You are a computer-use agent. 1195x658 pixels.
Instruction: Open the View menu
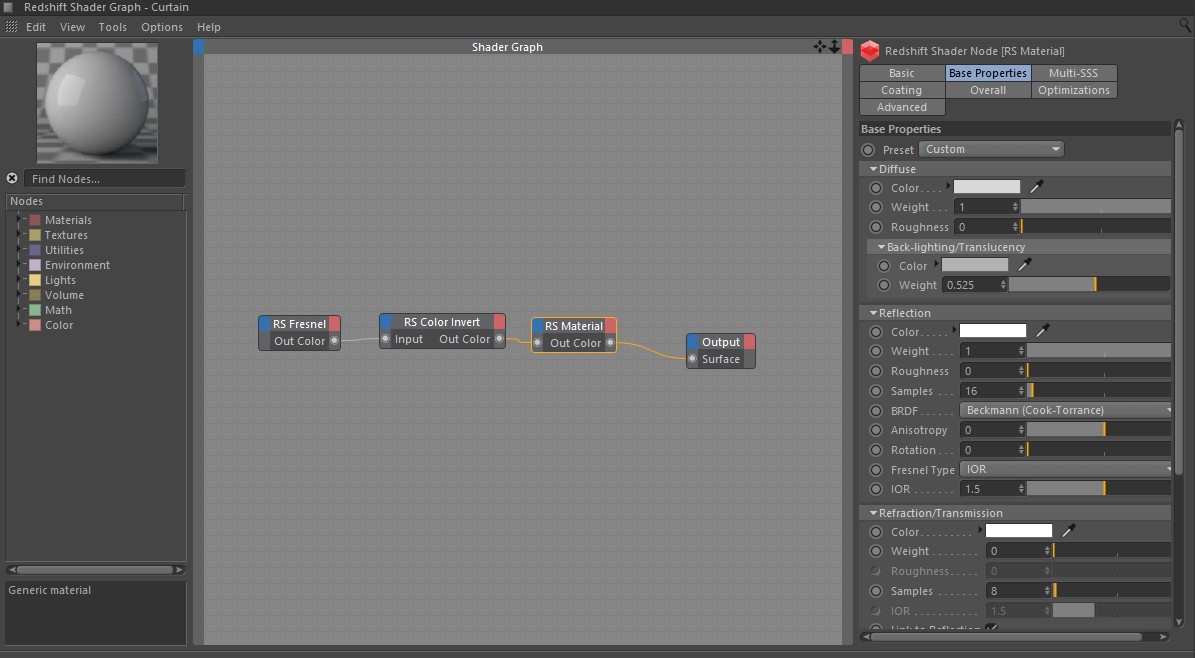coord(72,27)
